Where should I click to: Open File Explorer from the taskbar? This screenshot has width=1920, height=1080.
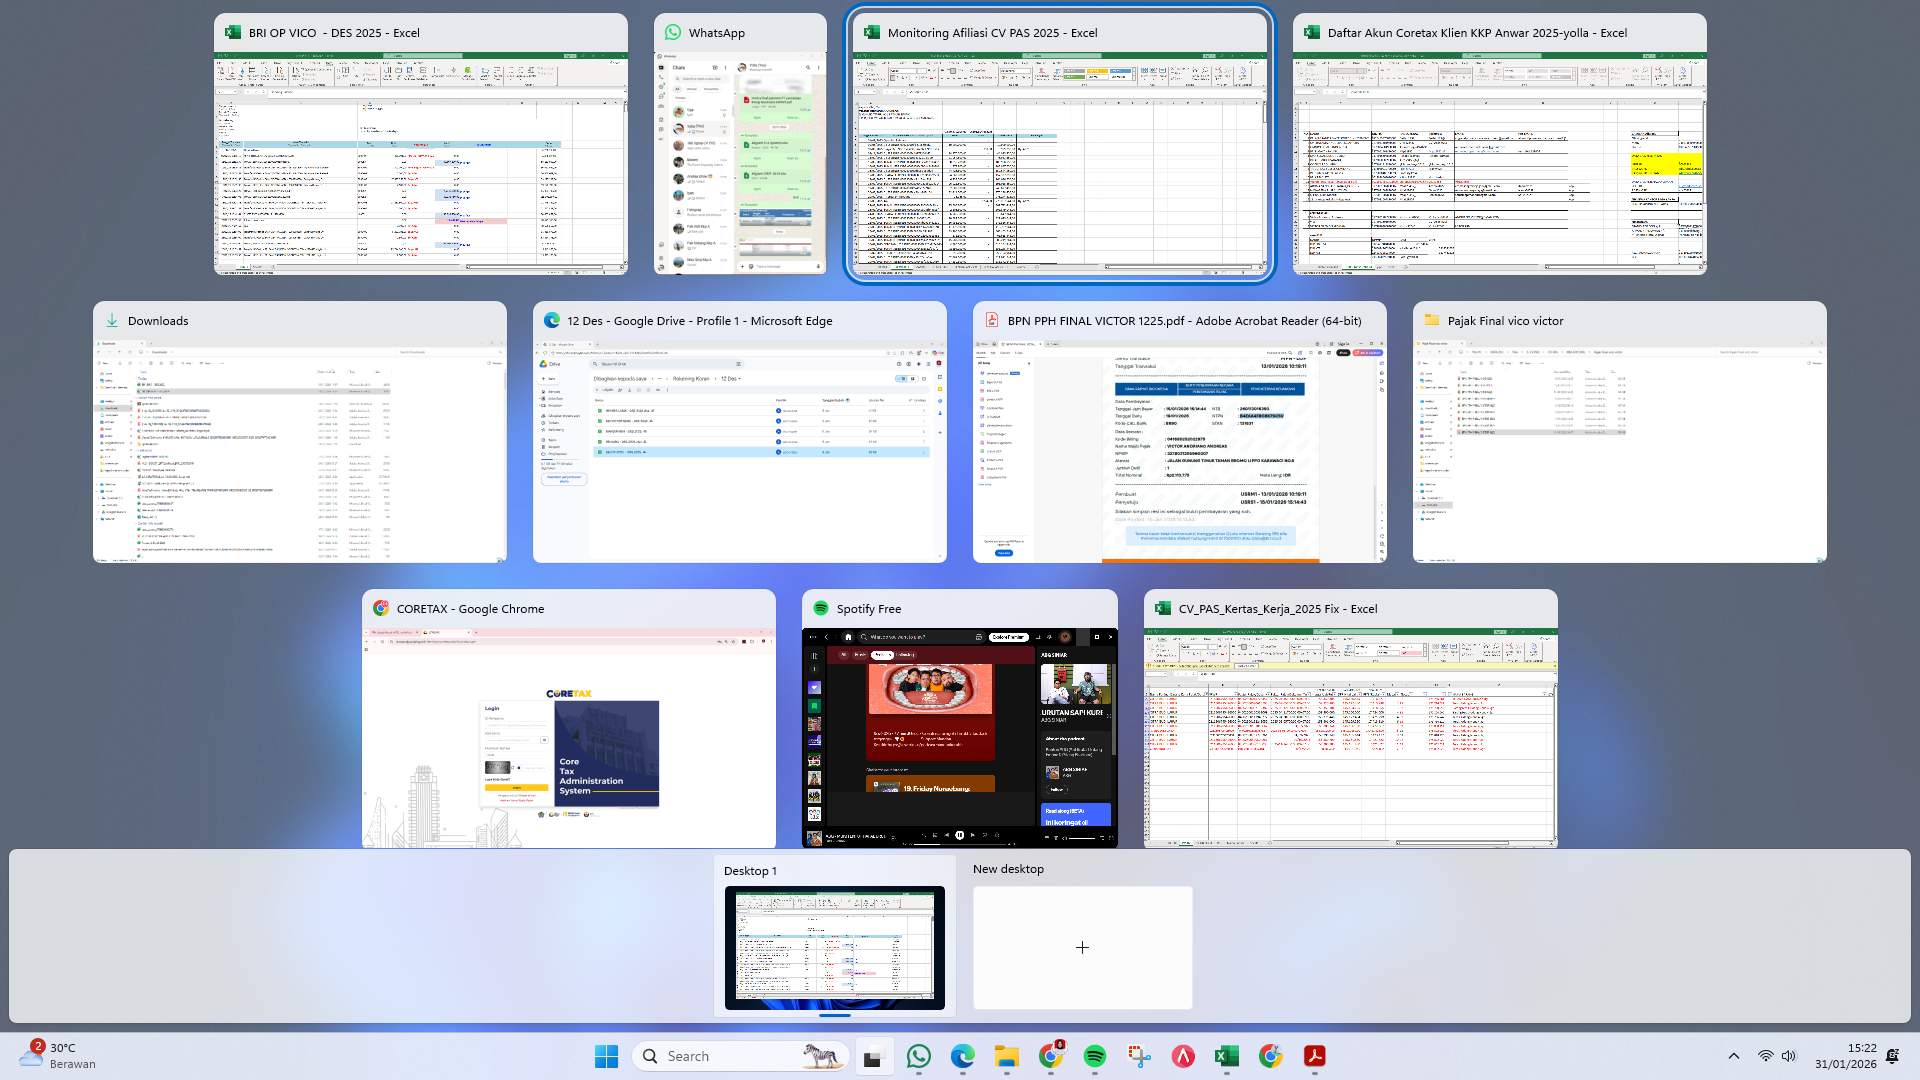pyautogui.click(x=1006, y=1056)
